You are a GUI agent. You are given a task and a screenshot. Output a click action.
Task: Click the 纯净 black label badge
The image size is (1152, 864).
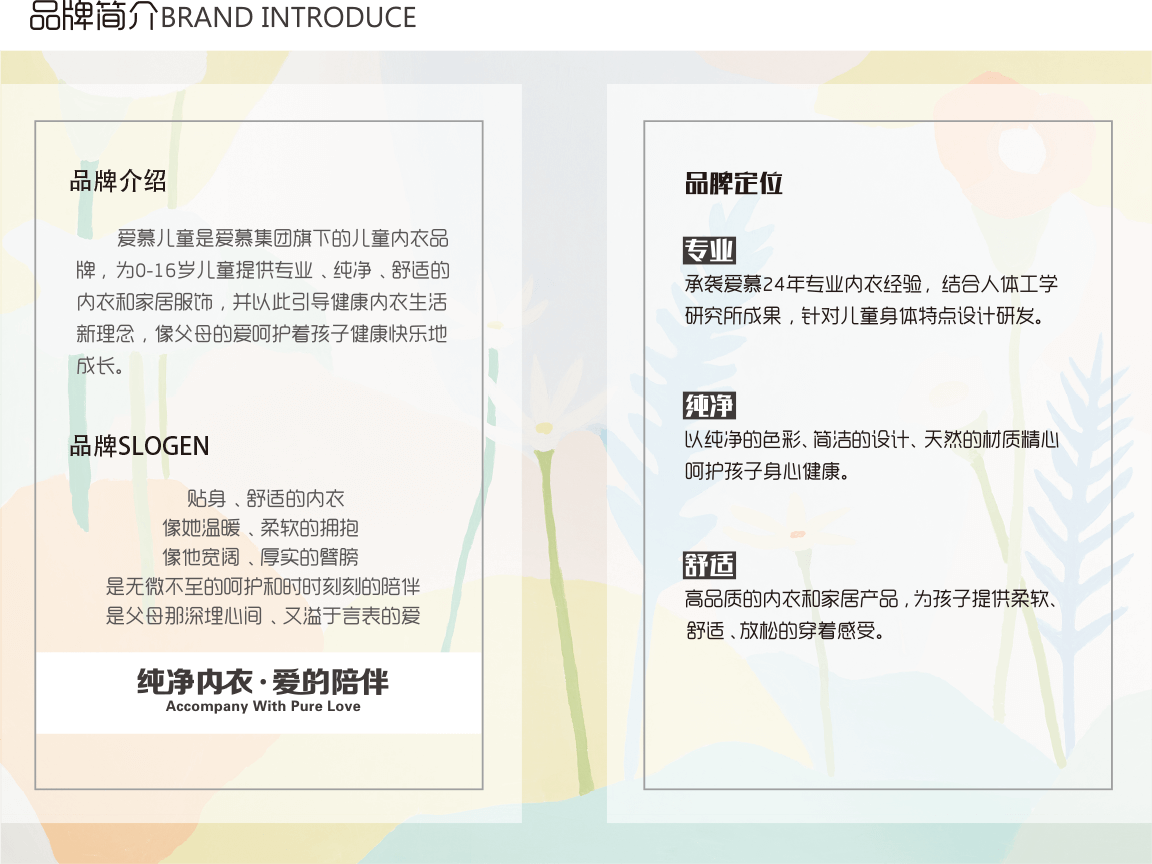[709, 405]
